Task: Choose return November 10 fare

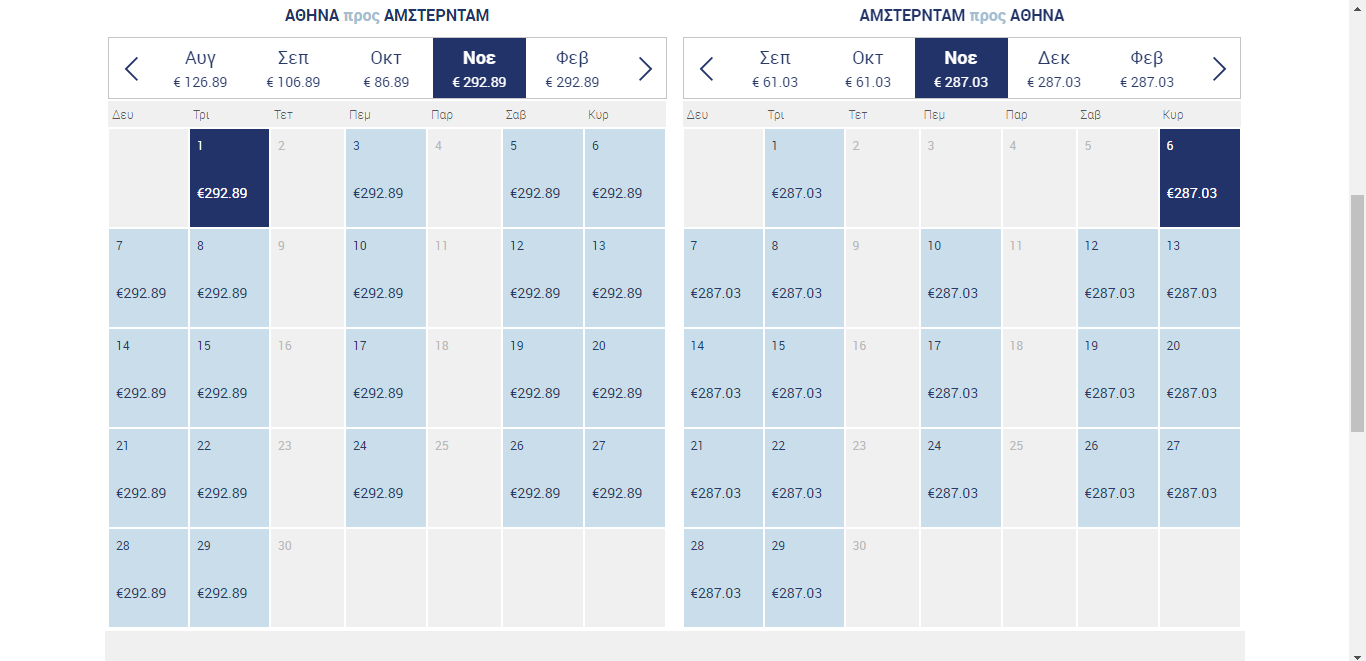Action: (961, 278)
